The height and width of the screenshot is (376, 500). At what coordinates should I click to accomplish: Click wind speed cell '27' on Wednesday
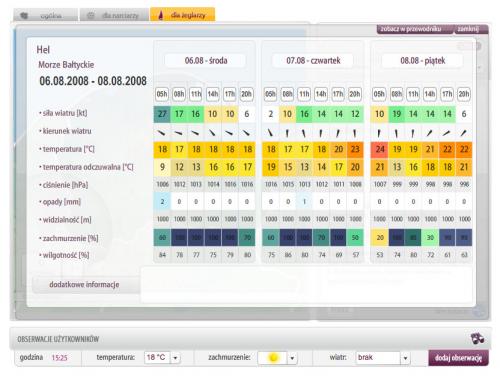(x=162, y=114)
